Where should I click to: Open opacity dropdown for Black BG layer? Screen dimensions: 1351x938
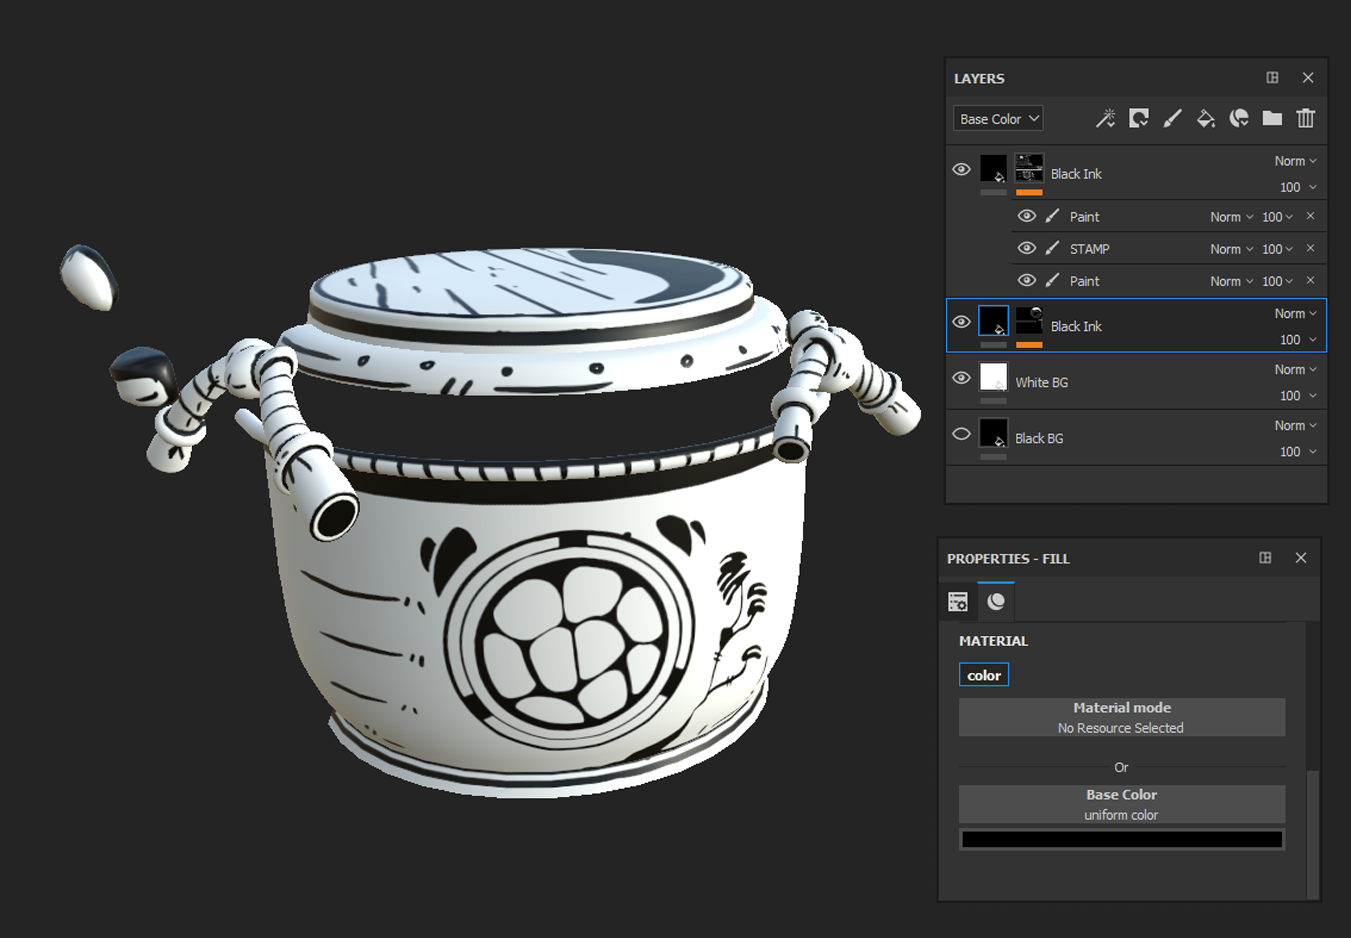pos(1298,452)
